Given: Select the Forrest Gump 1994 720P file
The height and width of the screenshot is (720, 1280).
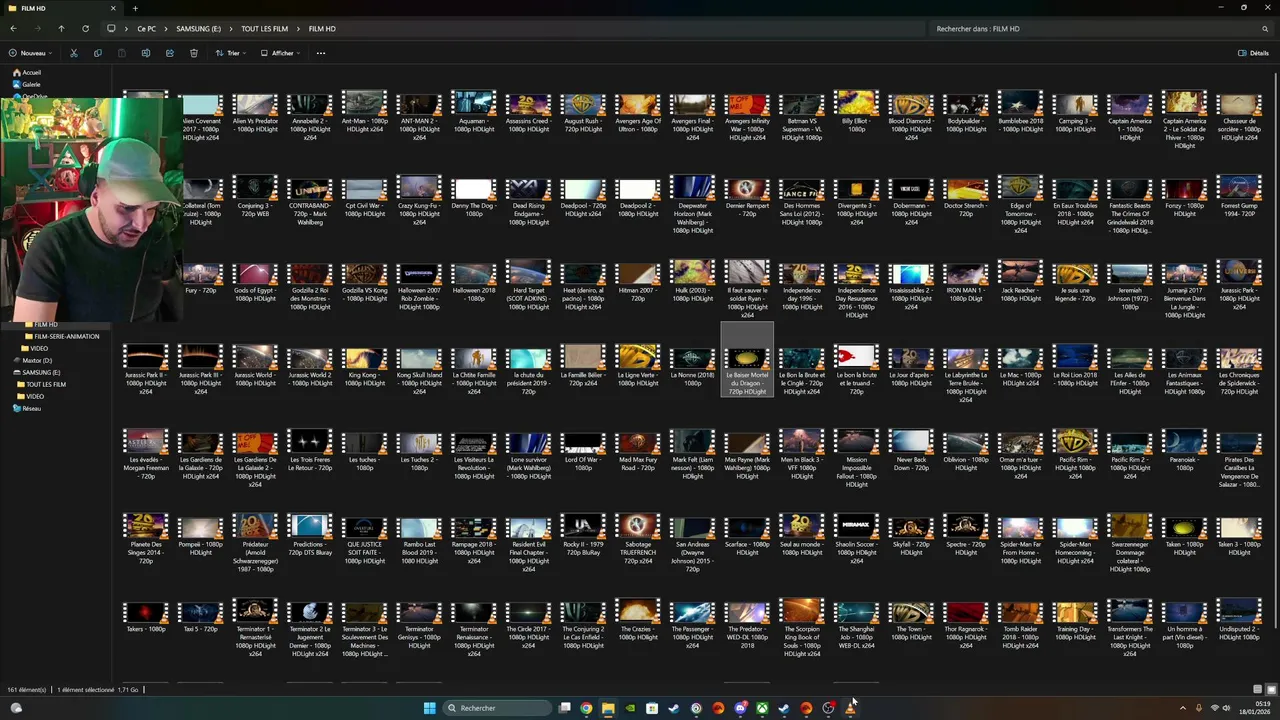Looking at the screenshot, I should coord(1239,196).
